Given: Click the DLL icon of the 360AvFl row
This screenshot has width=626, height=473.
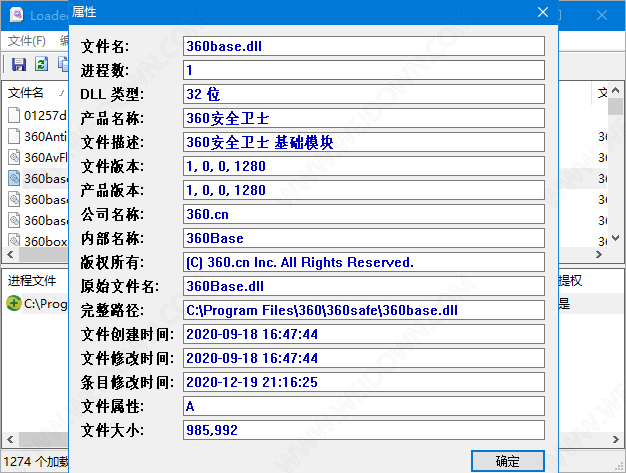Looking at the screenshot, I should pyautogui.click(x=14, y=157).
